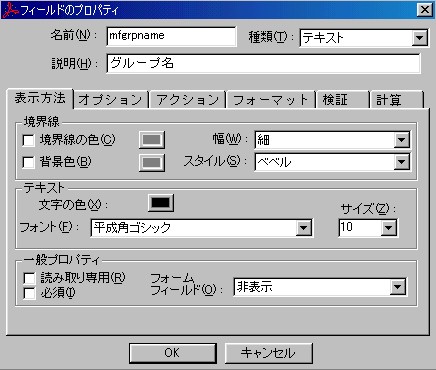Click the Acrobat icon in title bar
This screenshot has width=436, height=370.
[x=10, y=10]
